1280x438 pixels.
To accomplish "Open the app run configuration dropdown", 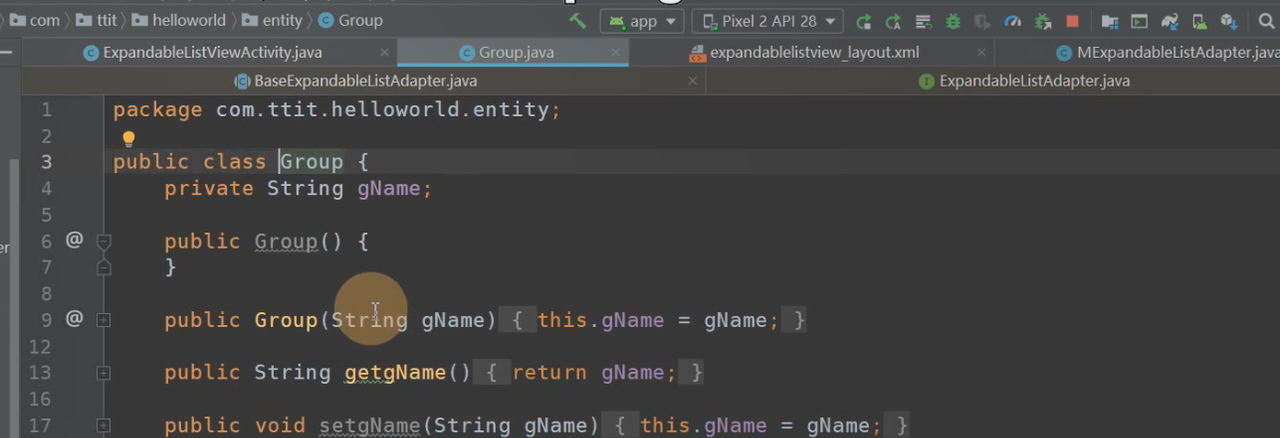I will (x=641, y=21).
